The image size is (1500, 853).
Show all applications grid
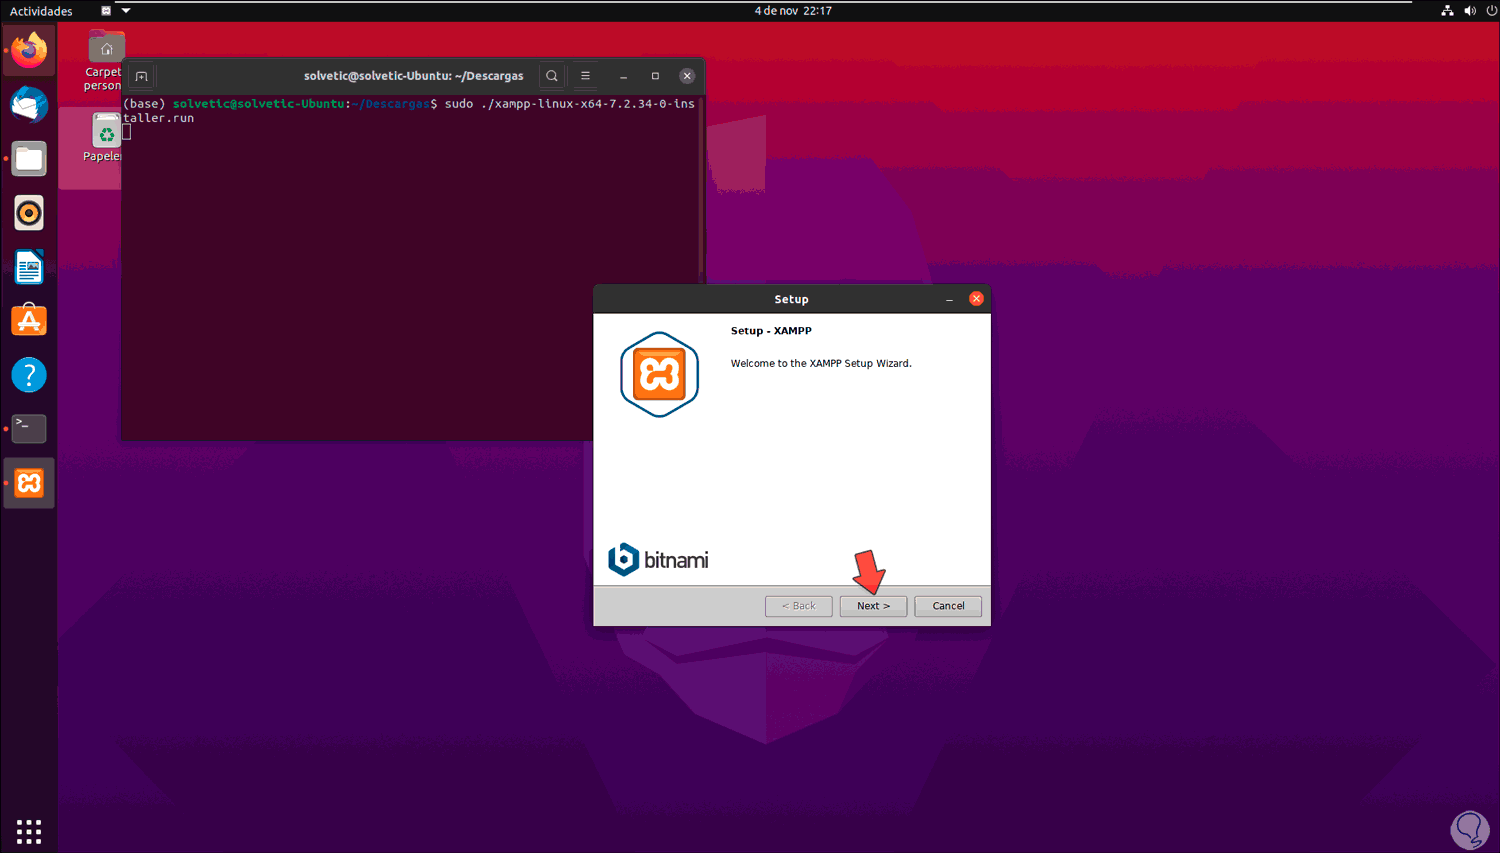coord(29,831)
